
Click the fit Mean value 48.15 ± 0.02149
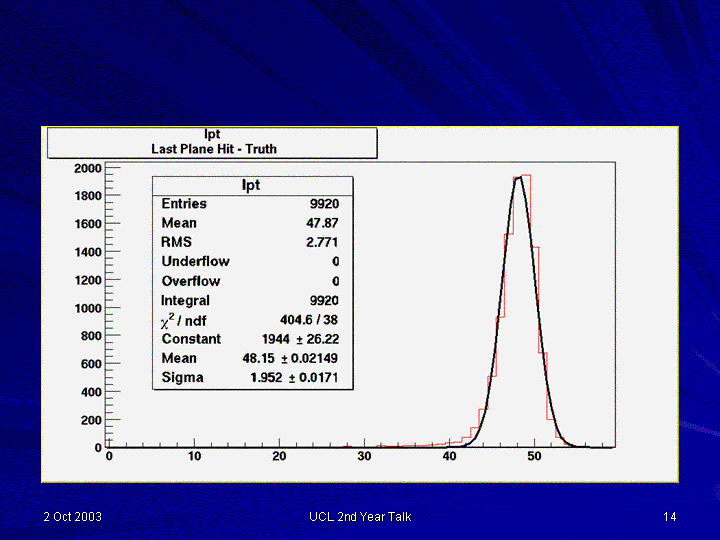(290, 358)
